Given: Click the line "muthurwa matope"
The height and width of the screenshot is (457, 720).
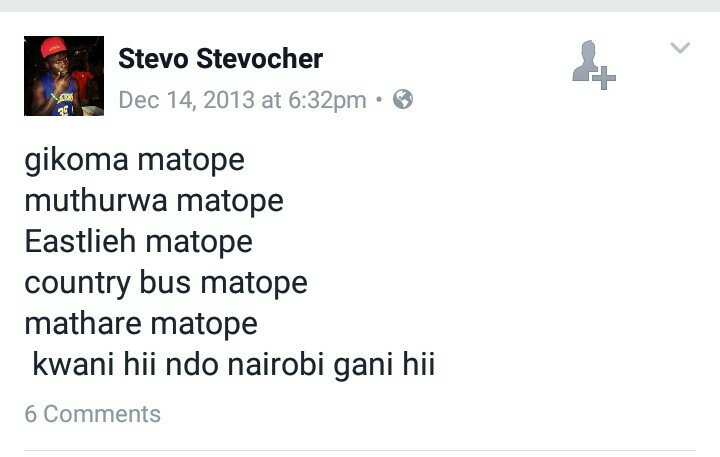Looking at the screenshot, I should (x=154, y=201).
